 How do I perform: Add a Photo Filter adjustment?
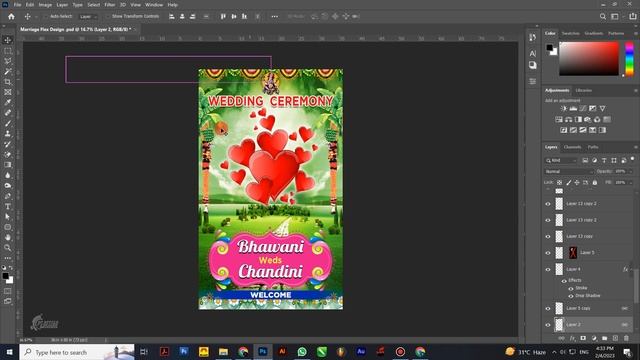[x=588, y=119]
